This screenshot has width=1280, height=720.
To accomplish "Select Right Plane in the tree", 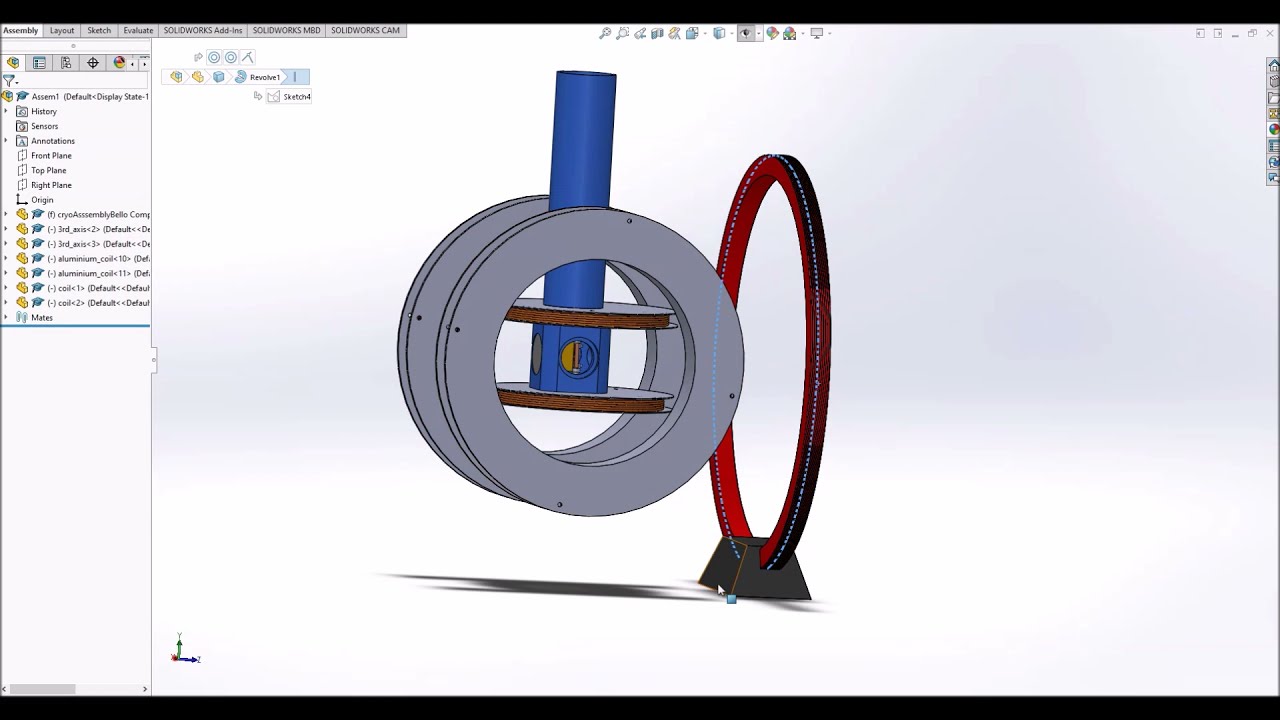I will 43,185.
